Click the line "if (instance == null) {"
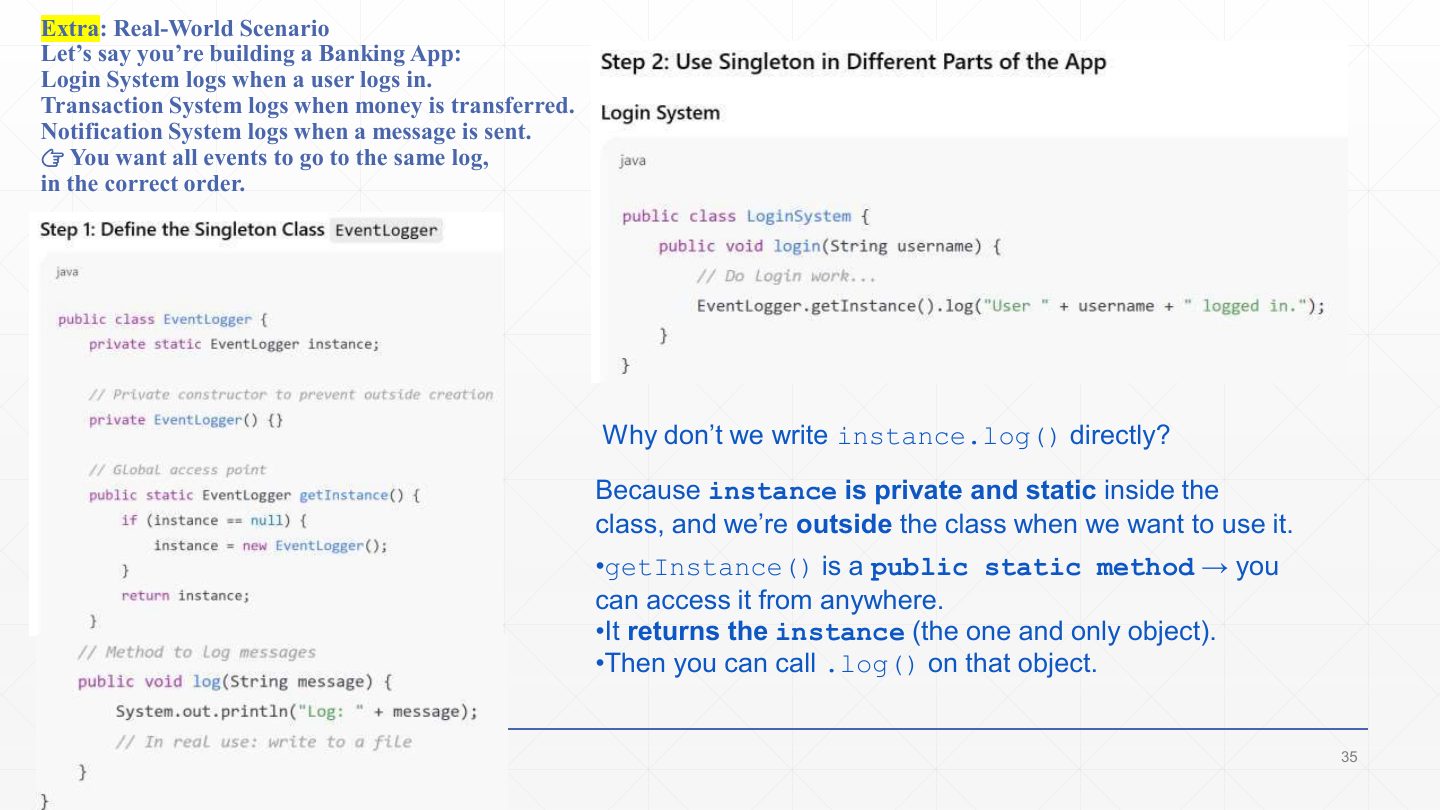The width and height of the screenshot is (1440, 810). coord(213,520)
